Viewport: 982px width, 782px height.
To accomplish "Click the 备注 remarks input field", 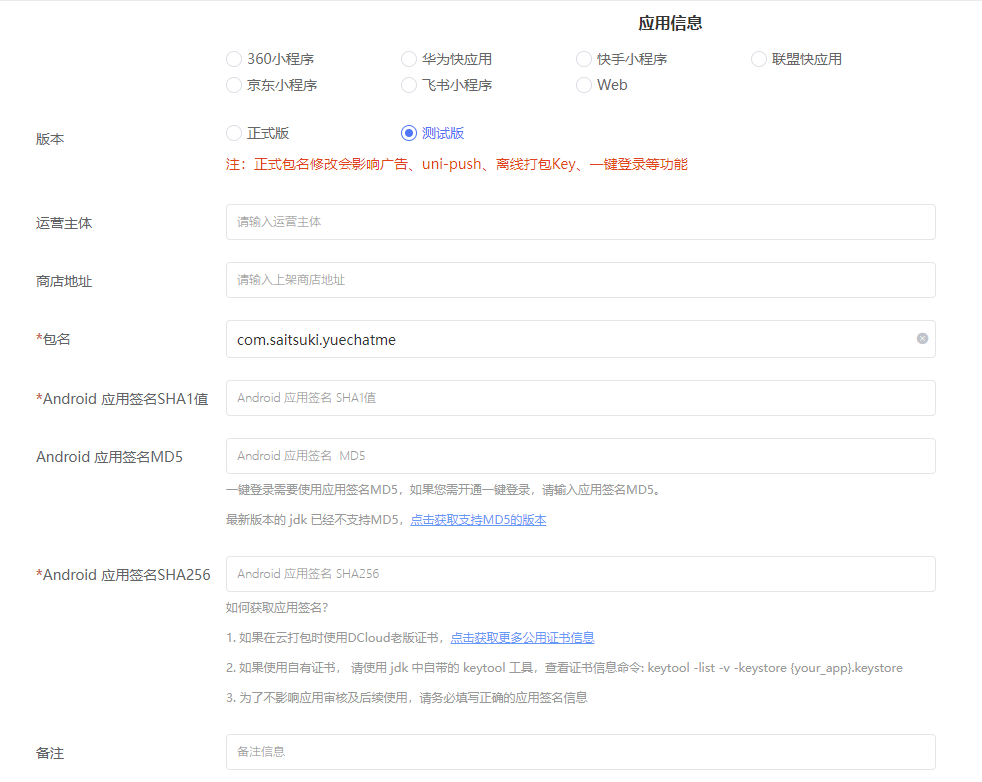I will pyautogui.click(x=580, y=751).
